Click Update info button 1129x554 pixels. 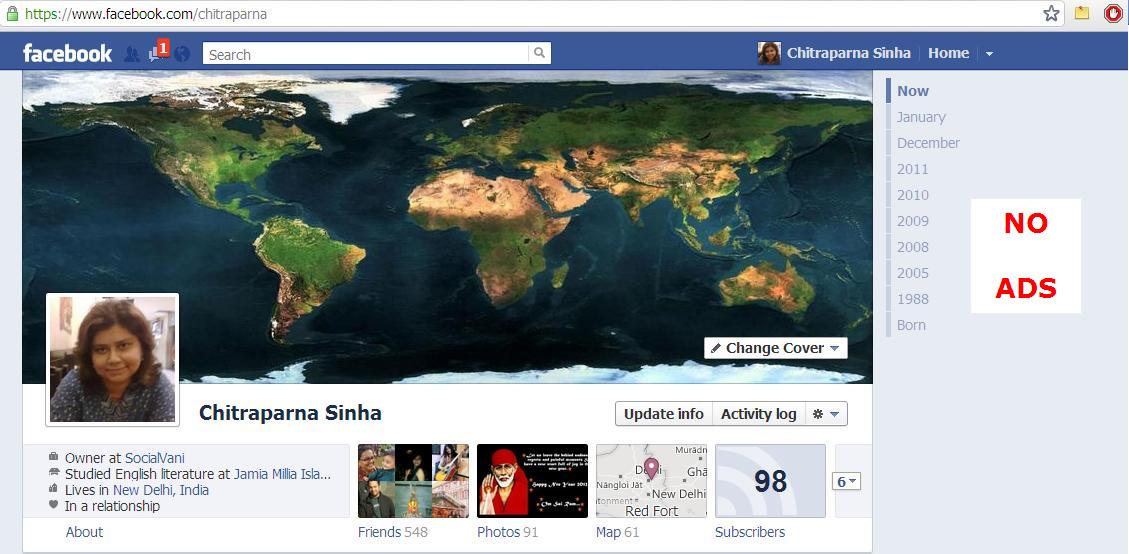click(x=664, y=414)
